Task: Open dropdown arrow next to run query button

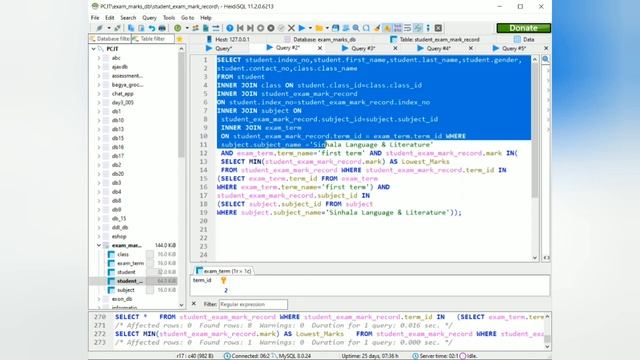Action: click(x=310, y=28)
